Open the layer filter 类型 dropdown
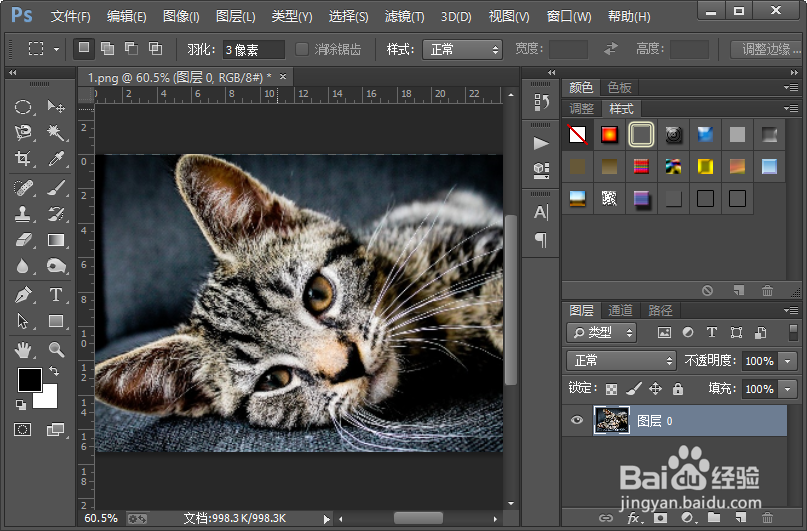Viewport: 807px width, 531px height. (602, 332)
